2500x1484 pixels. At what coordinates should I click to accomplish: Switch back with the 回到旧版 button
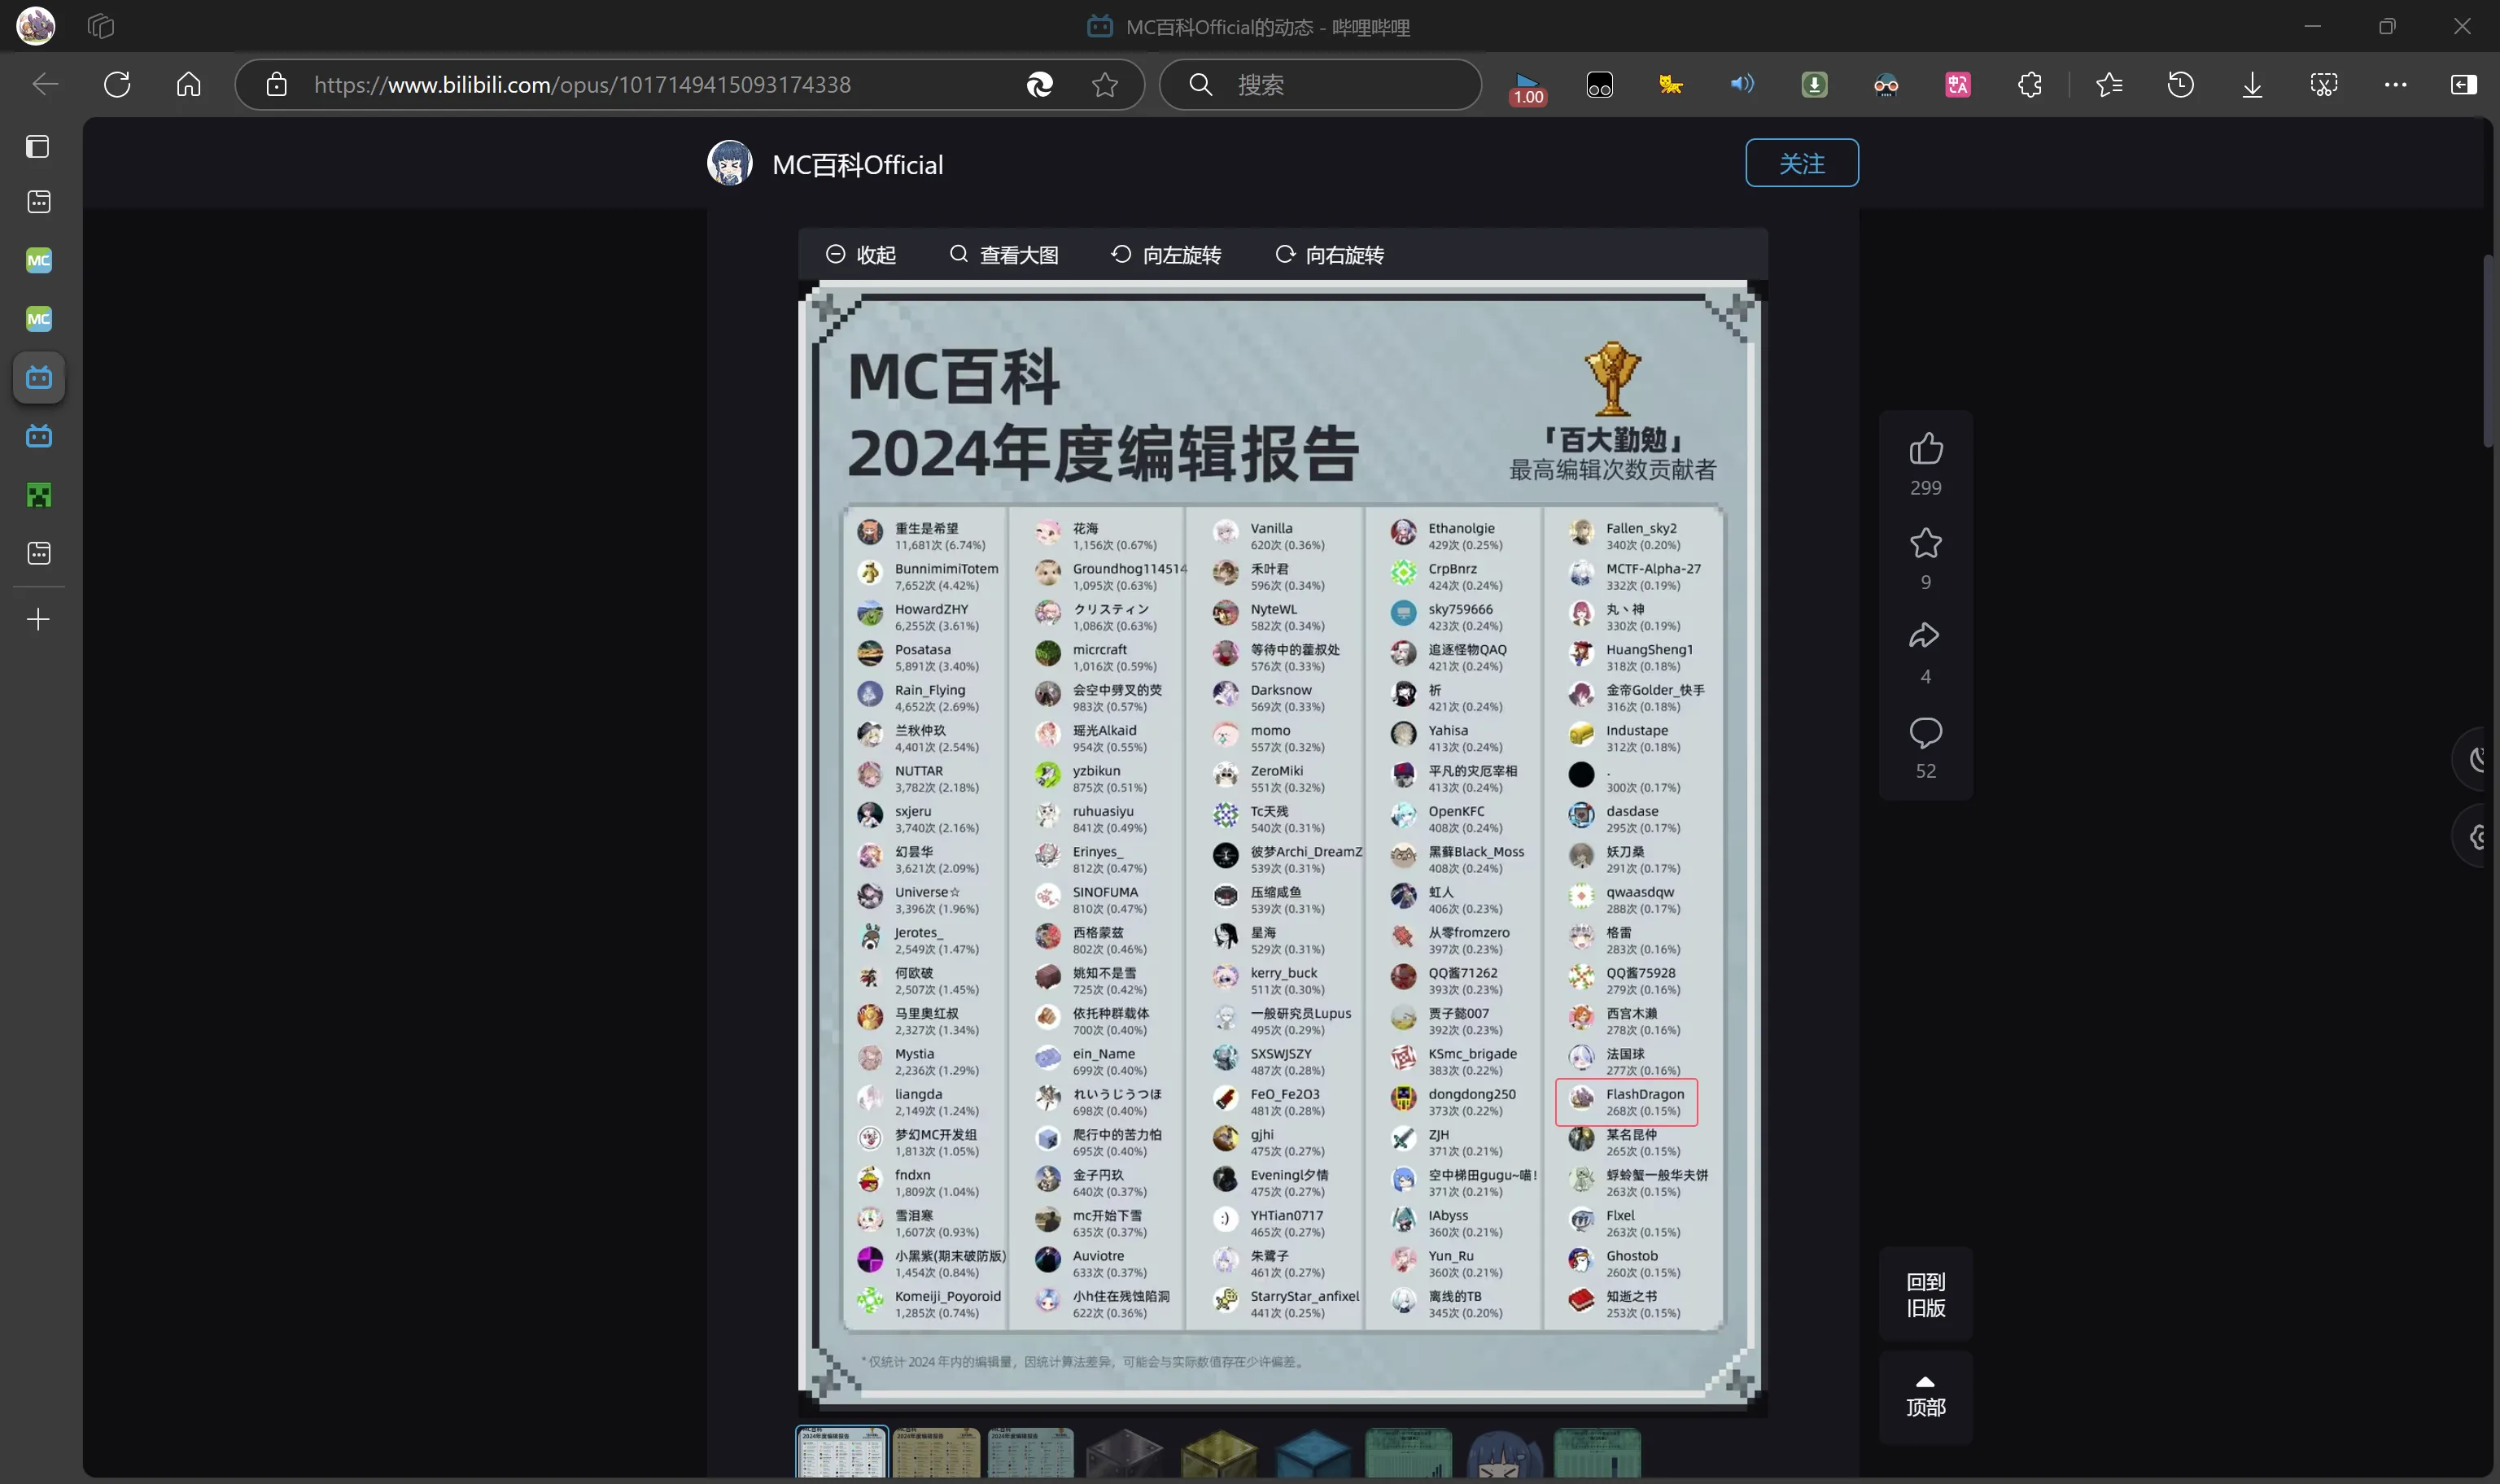pos(1925,1294)
